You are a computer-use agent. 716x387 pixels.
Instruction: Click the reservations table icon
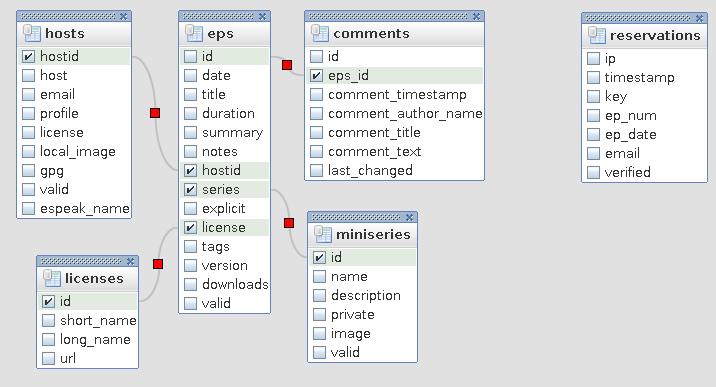596,35
